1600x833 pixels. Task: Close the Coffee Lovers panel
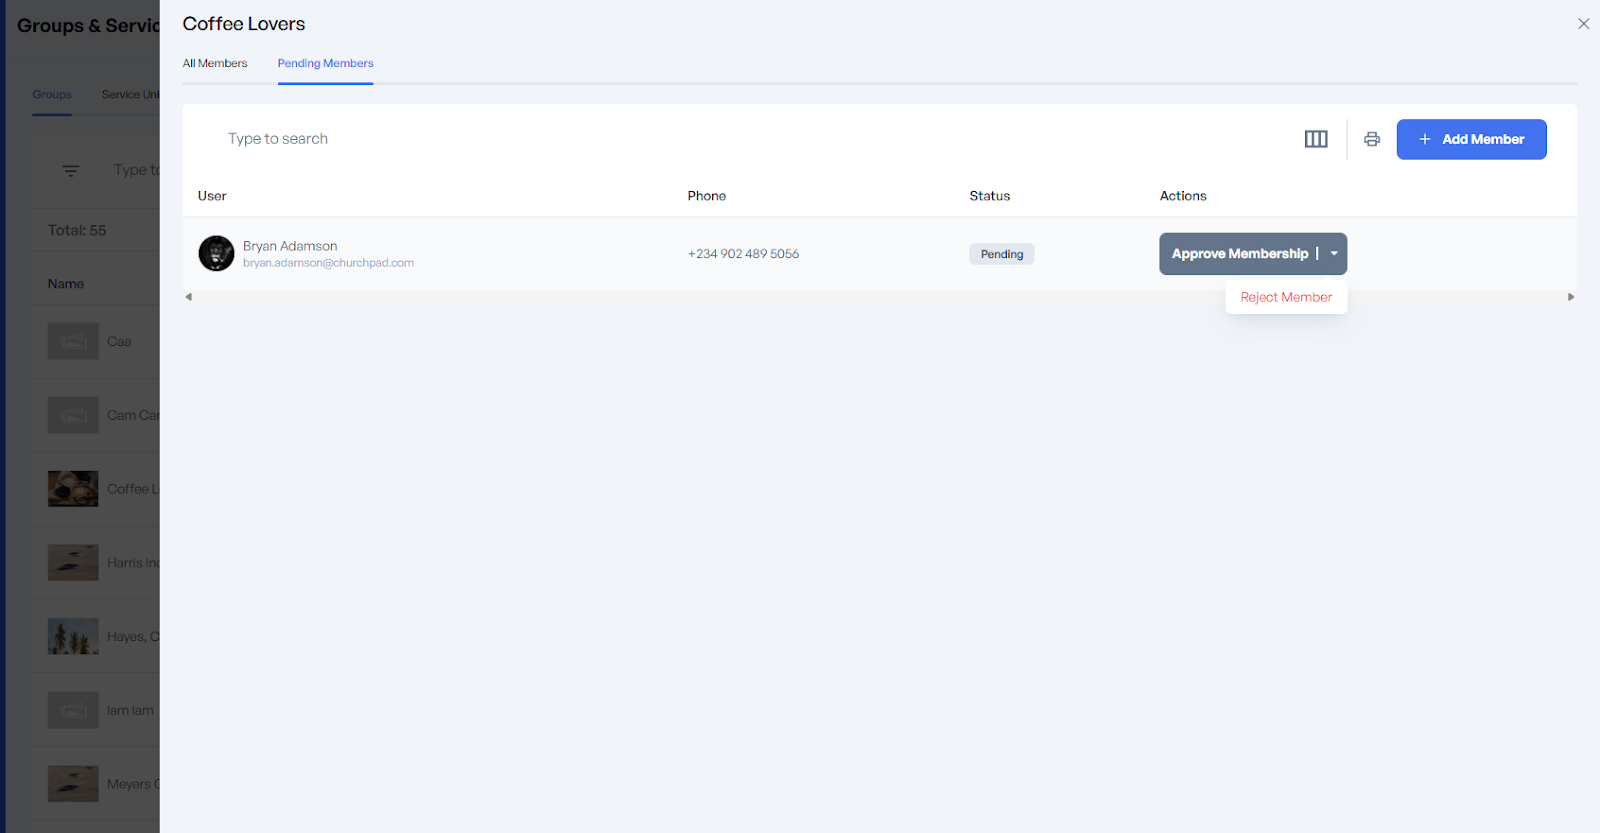click(x=1583, y=24)
